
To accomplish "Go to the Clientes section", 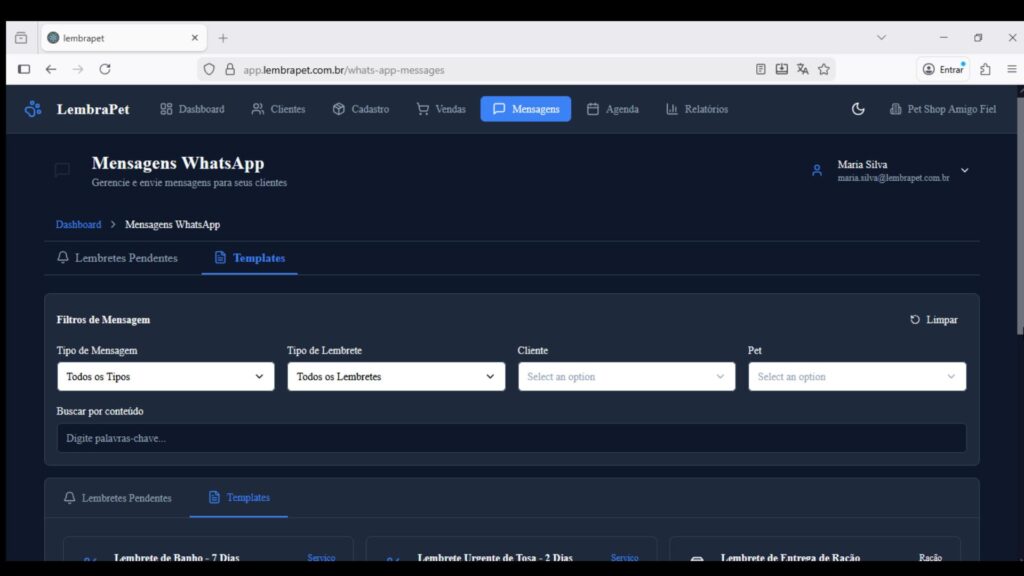I will (278, 109).
